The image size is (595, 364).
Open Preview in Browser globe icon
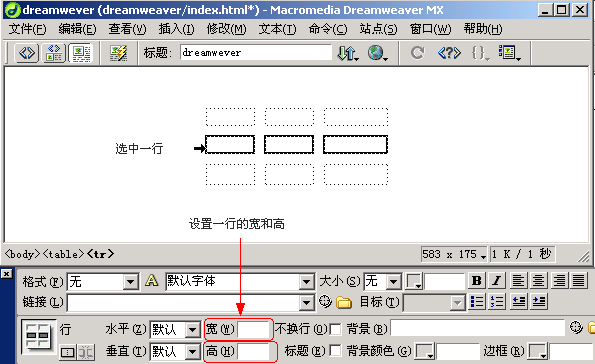tap(377, 53)
